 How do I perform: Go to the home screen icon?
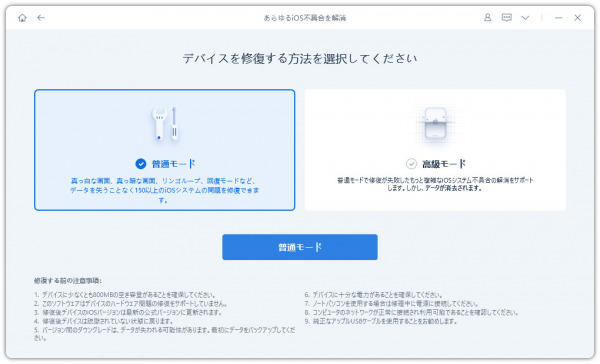(x=22, y=18)
